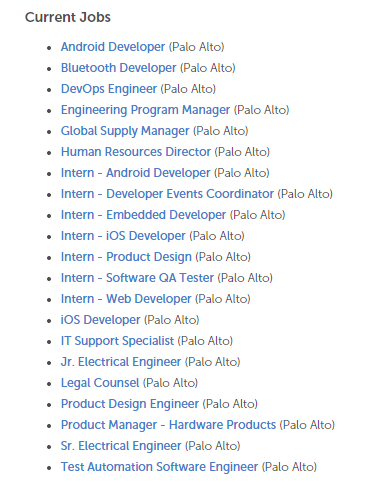Open Intern - Developer Events Coordinator posting

[167, 194]
